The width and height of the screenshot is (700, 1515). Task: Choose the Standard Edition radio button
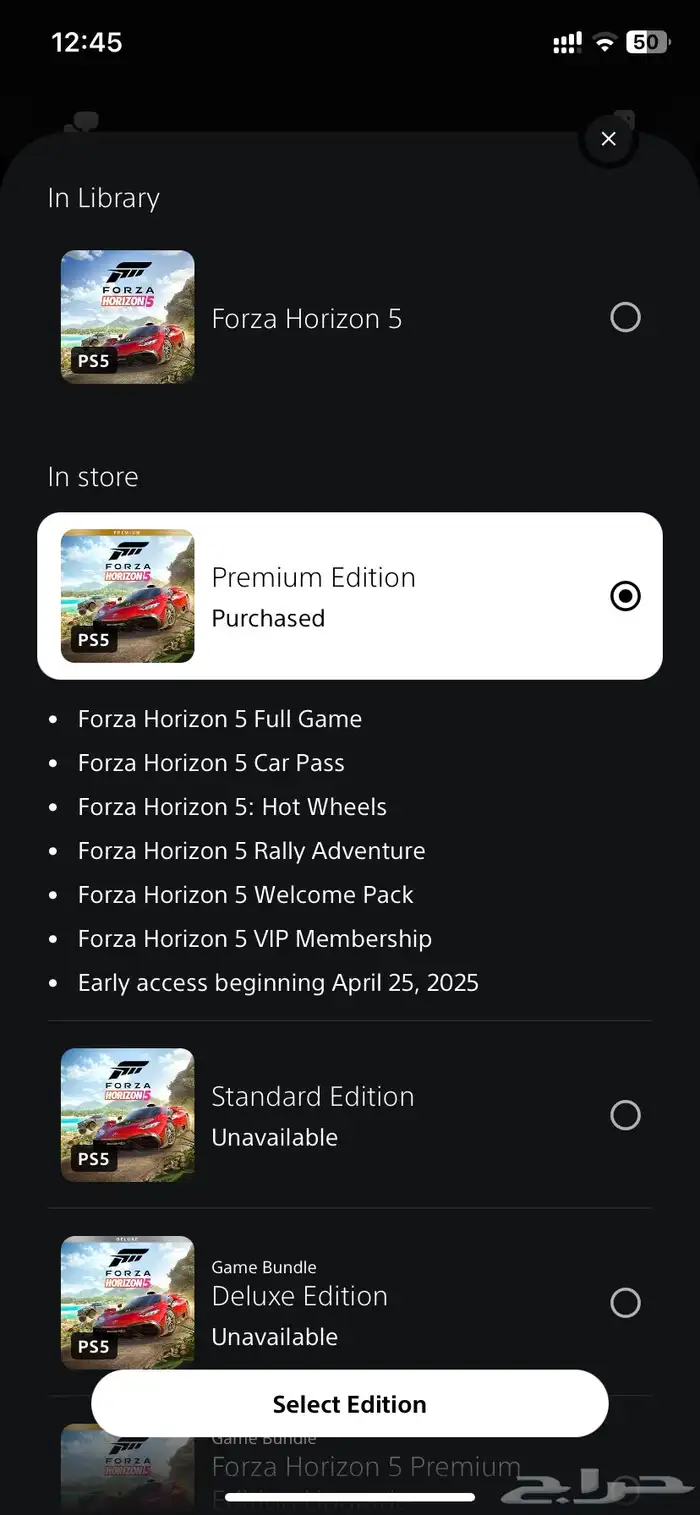[625, 1115]
